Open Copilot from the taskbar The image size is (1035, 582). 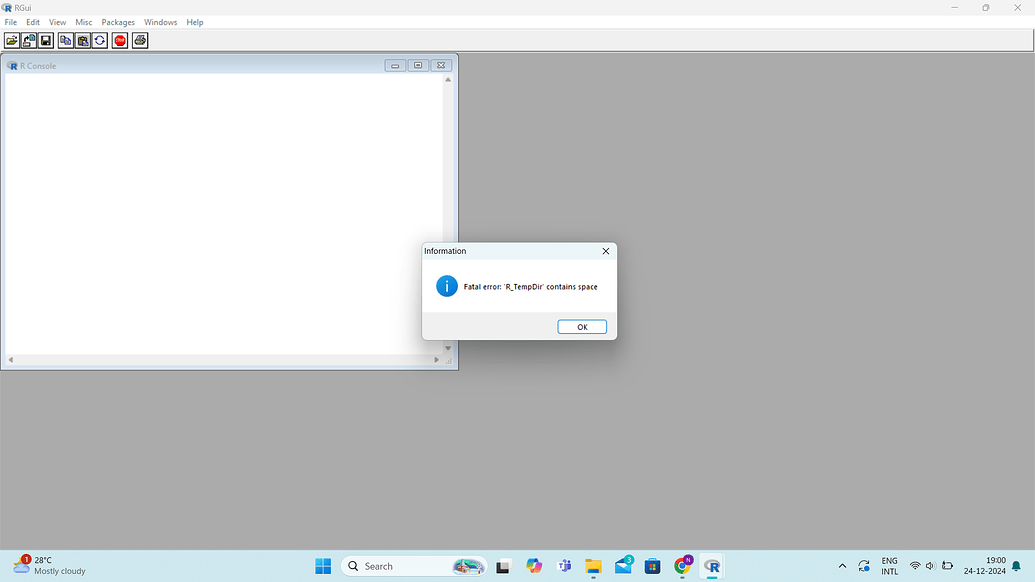(x=533, y=566)
